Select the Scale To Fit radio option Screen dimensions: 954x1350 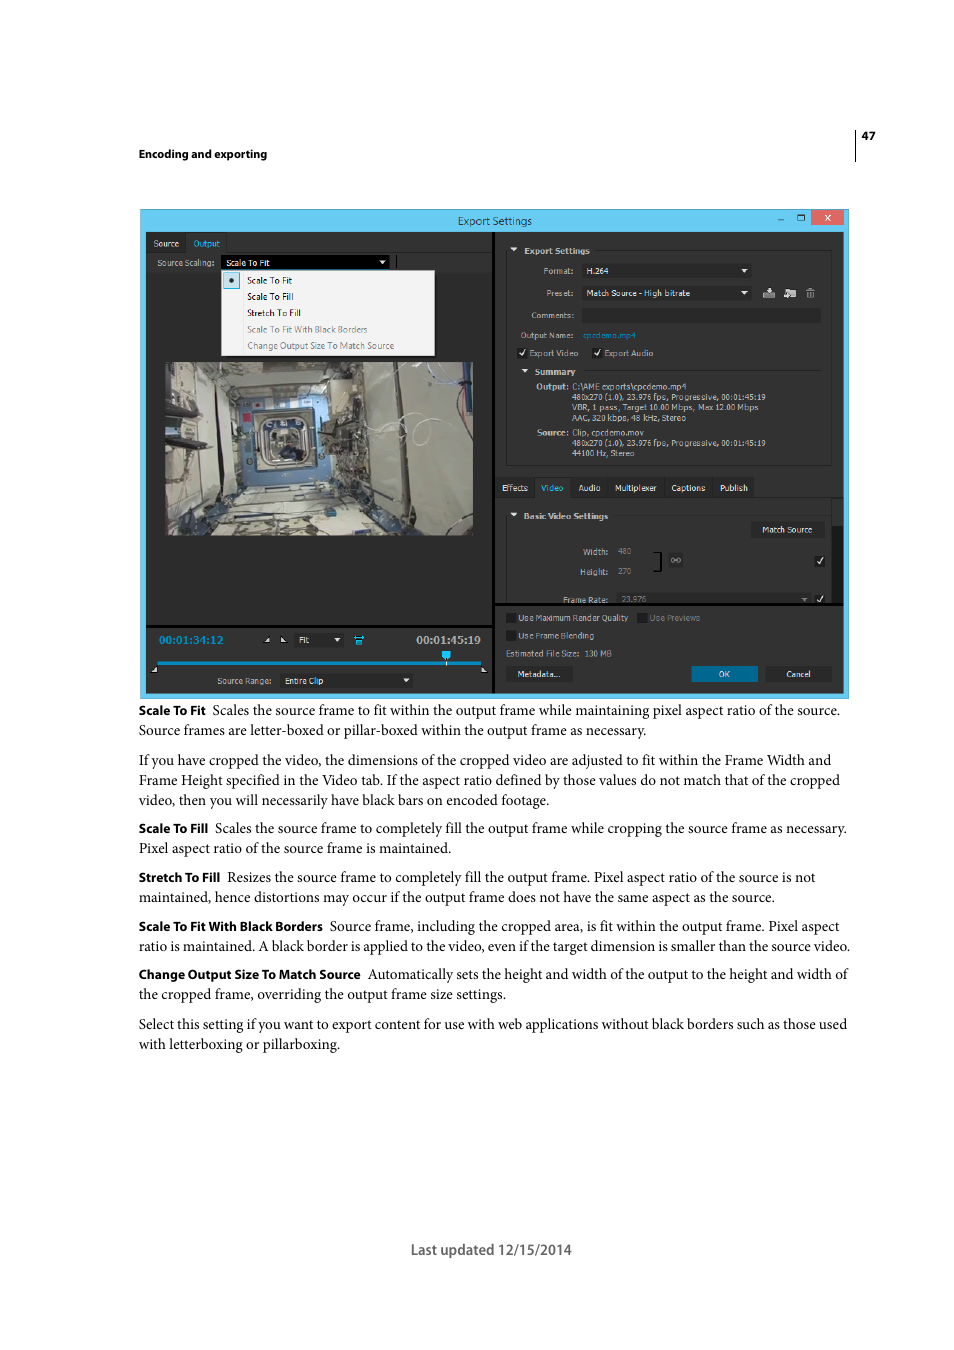(232, 281)
